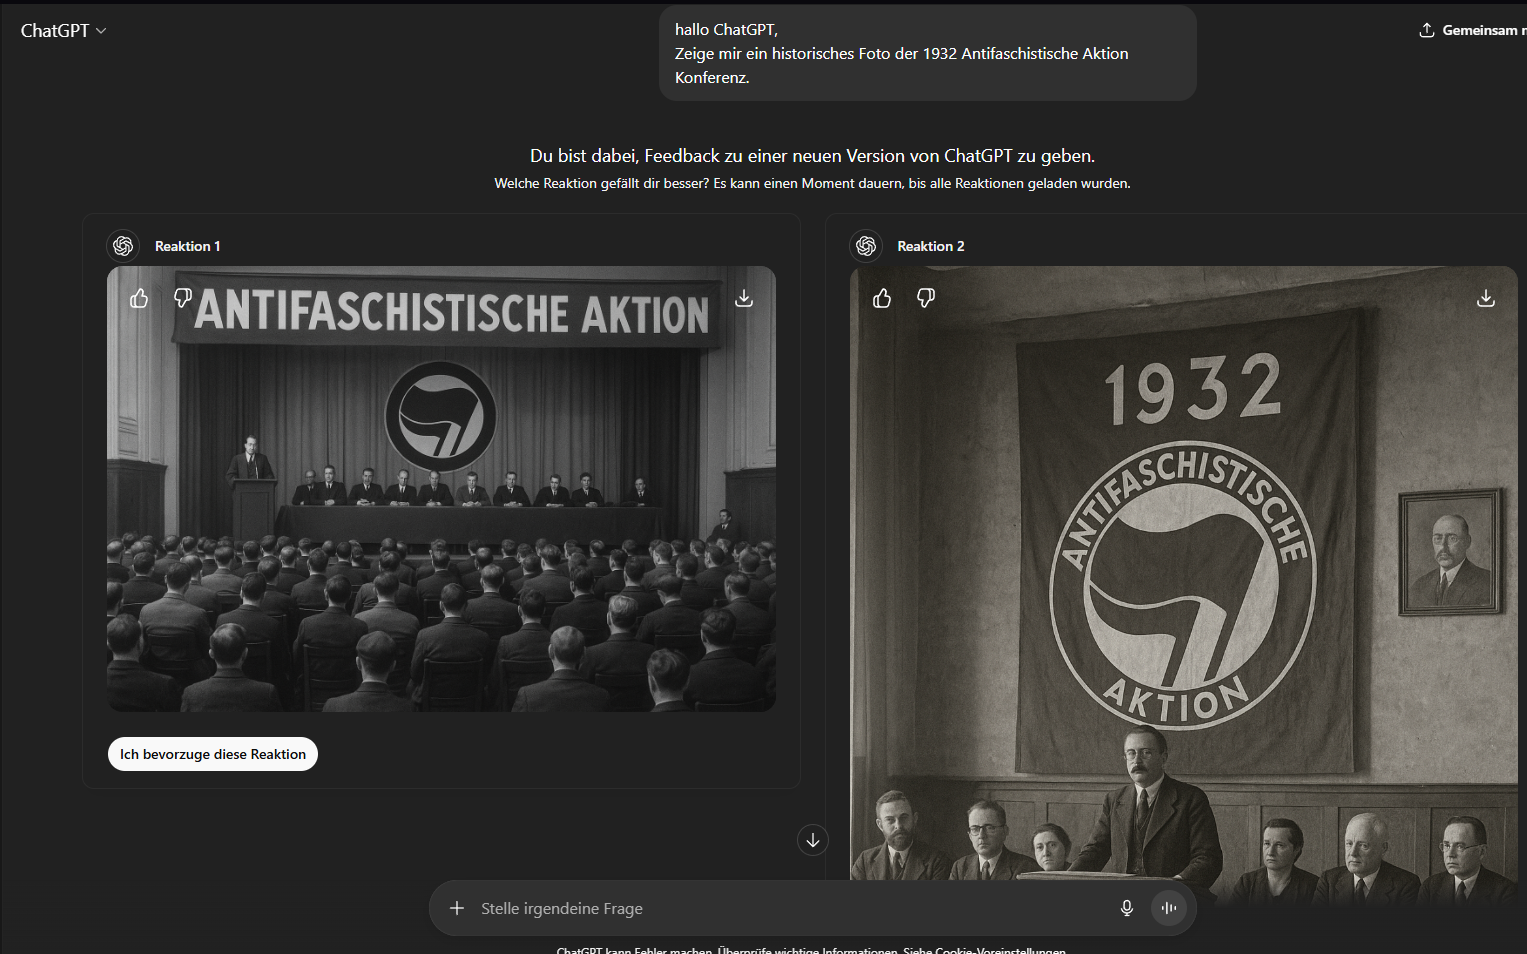This screenshot has width=1527, height=954.
Task: Click the ChatGPT logo next to Reaktion 2
Action: click(x=866, y=246)
